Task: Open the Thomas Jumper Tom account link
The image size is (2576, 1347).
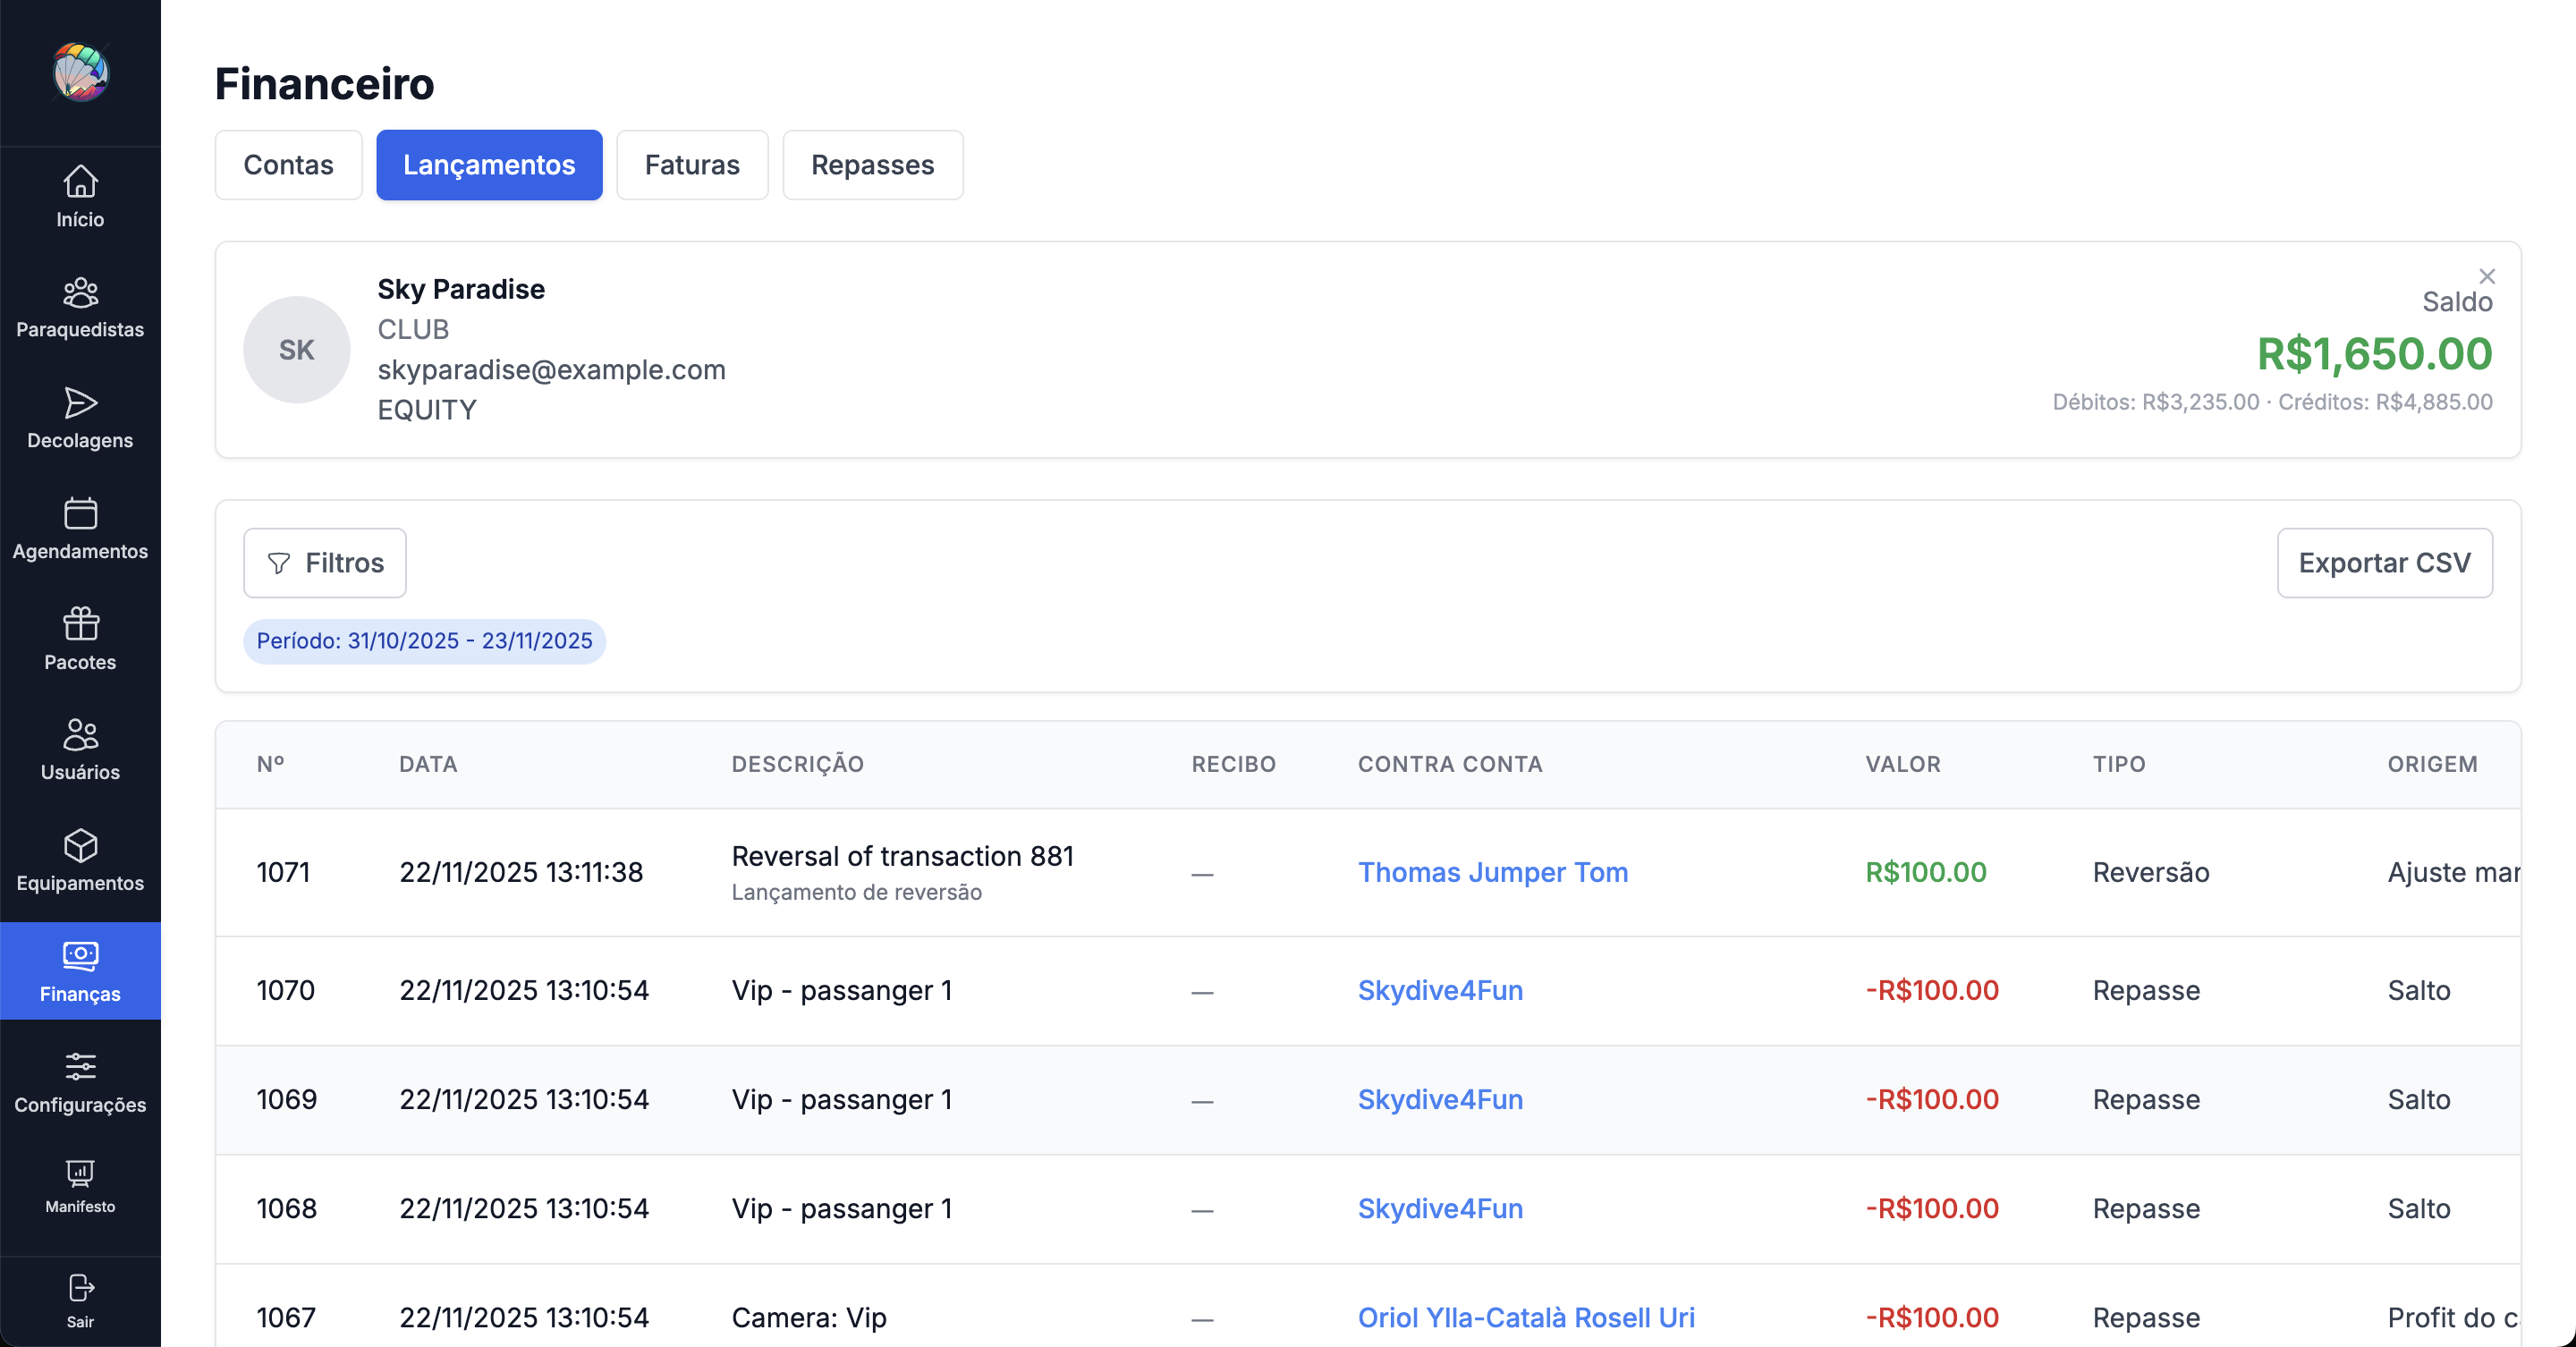Action: 1493,872
